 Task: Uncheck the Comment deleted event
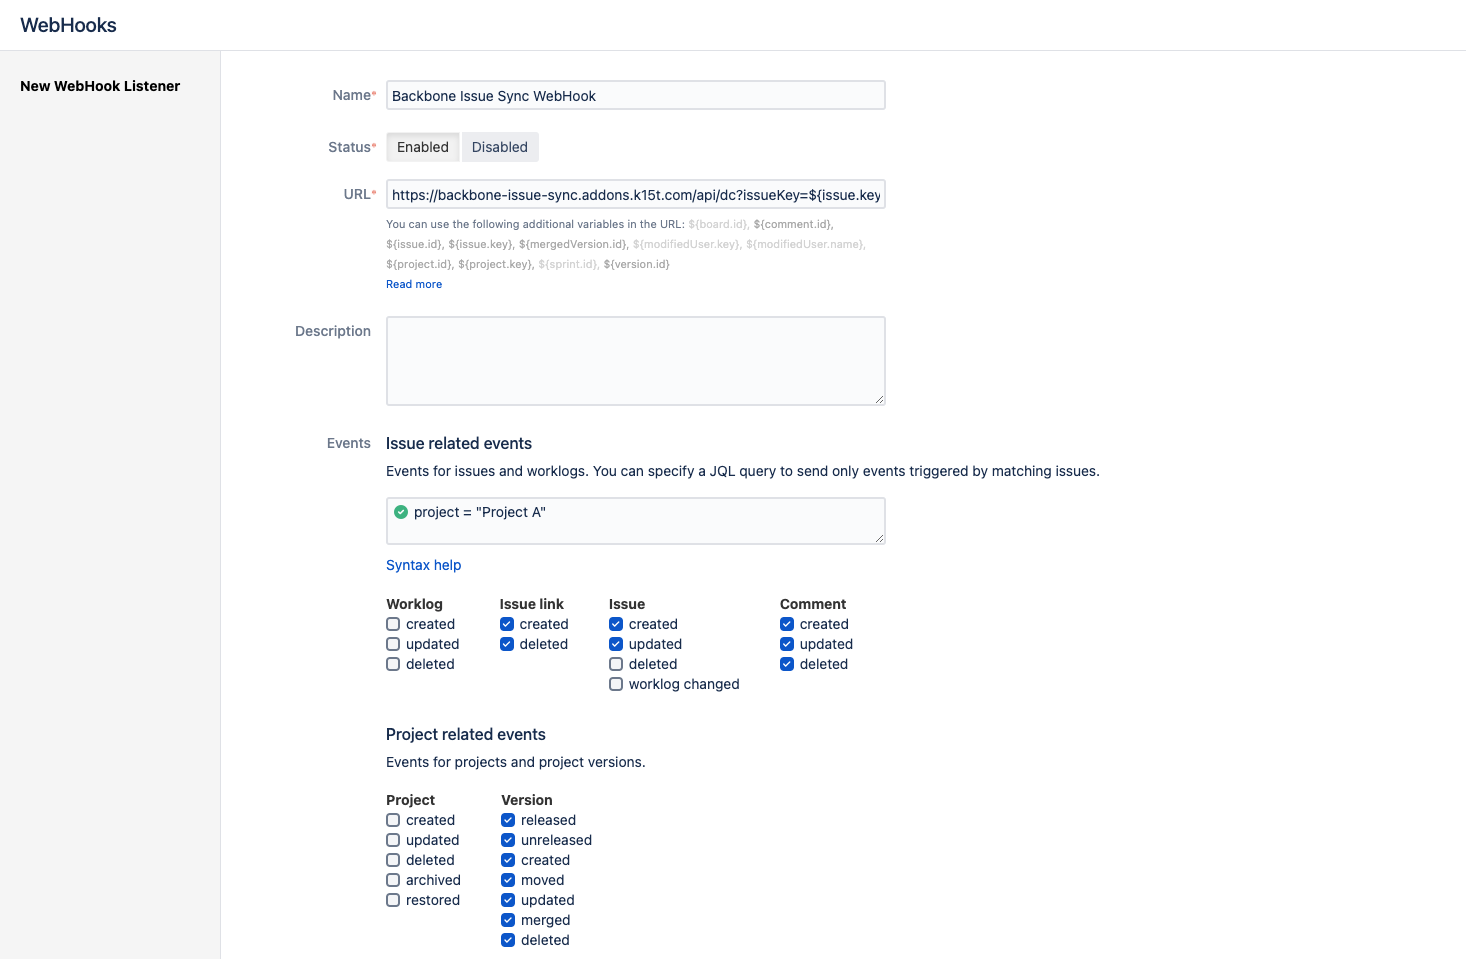click(x=787, y=664)
